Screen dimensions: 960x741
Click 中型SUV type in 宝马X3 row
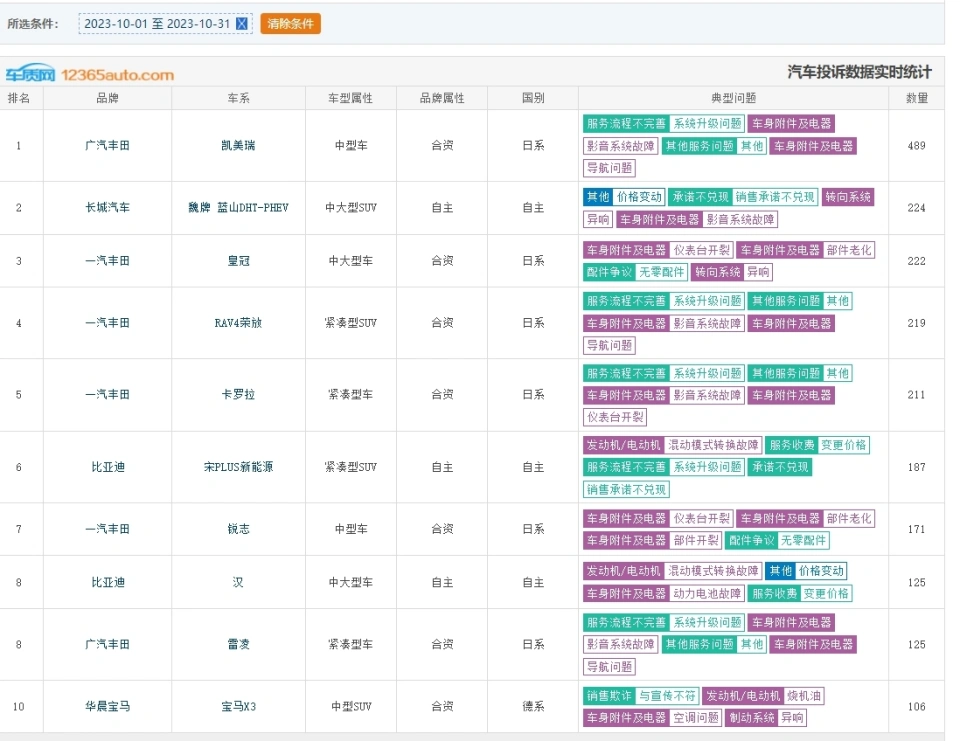(351, 707)
